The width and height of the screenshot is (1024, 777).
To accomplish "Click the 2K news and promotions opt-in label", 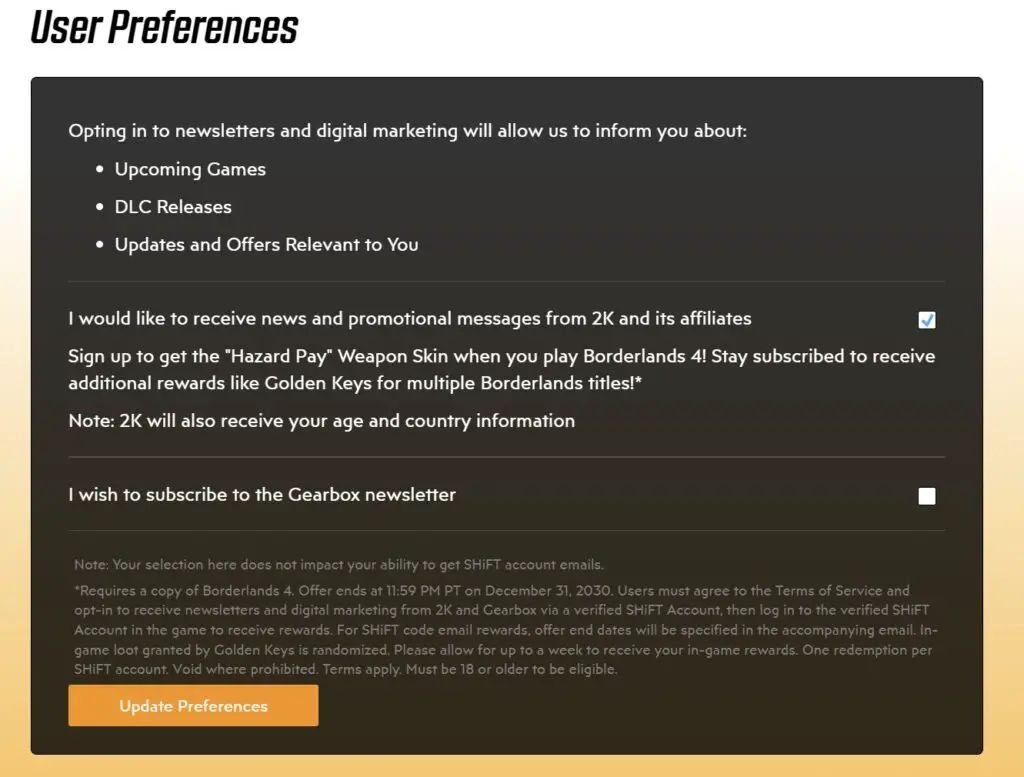I will (x=409, y=318).
